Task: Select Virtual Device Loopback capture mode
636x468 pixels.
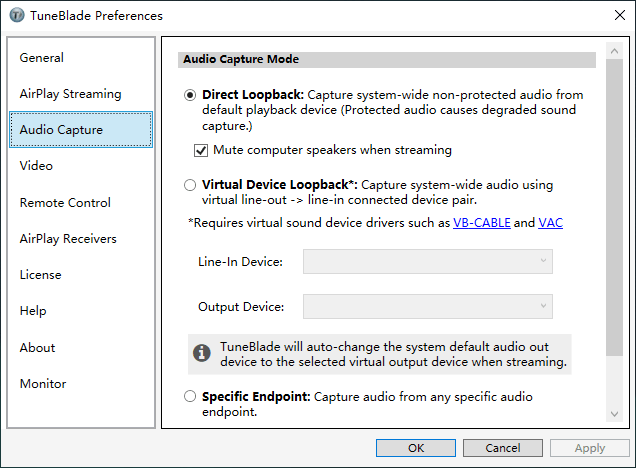Action: 190,185
